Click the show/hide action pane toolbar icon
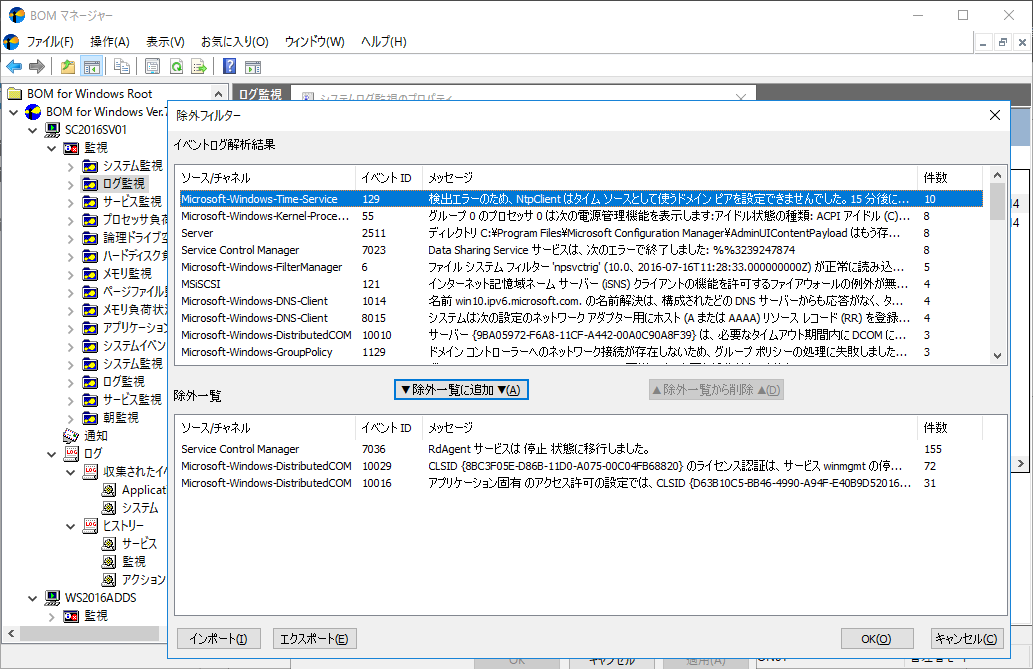This screenshot has width=1033, height=669. (x=253, y=67)
